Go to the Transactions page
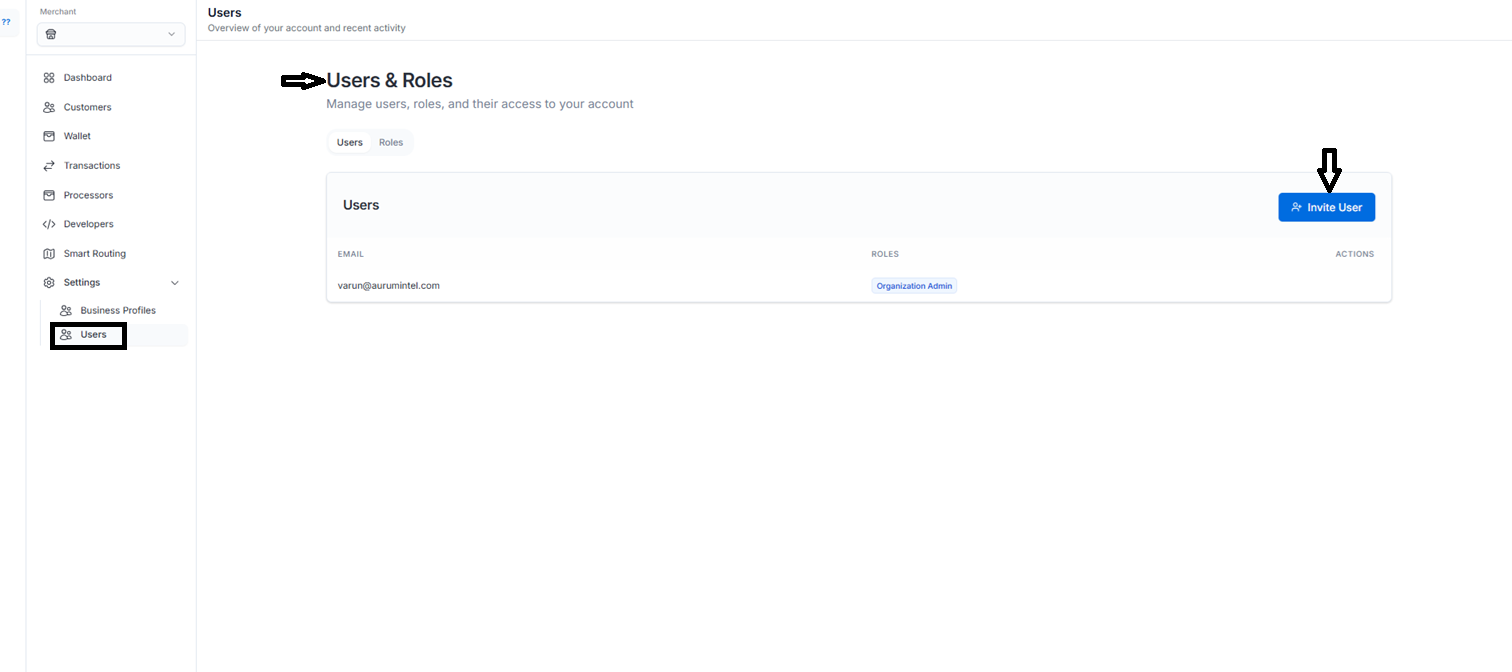1512x672 pixels. coord(92,166)
